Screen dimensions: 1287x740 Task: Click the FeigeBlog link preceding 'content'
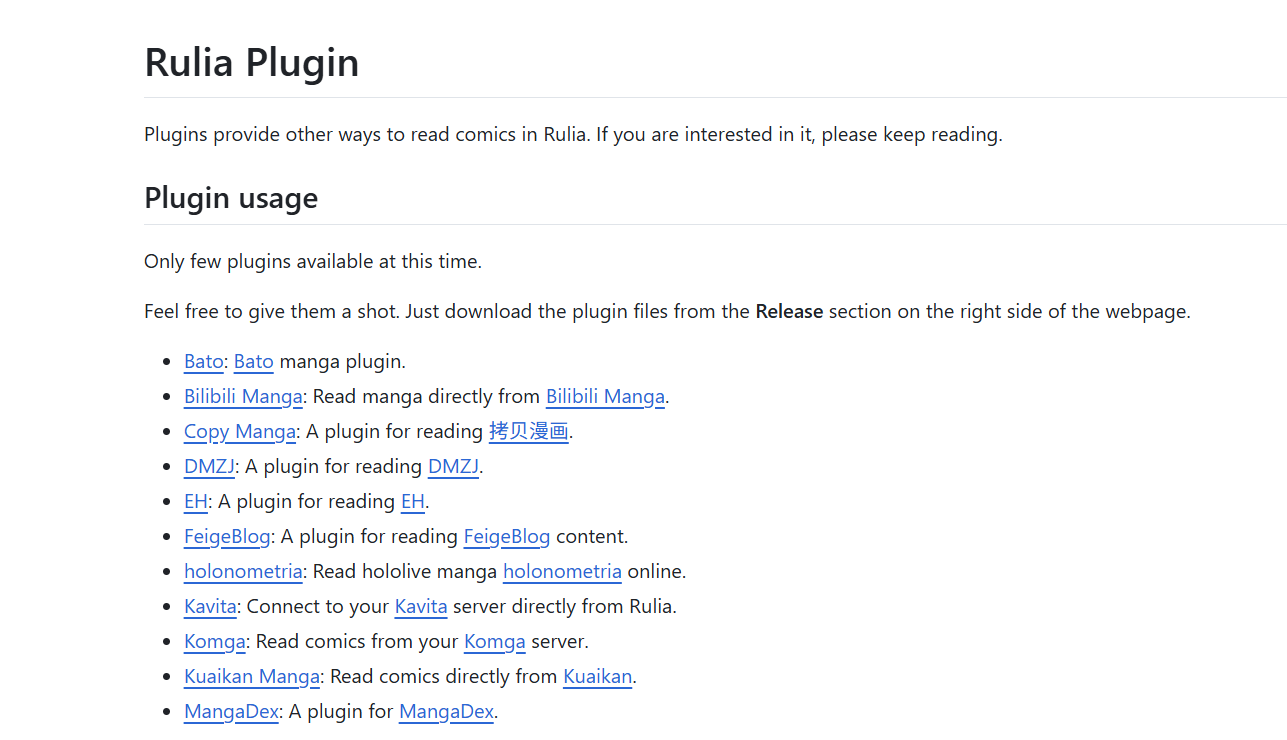tap(506, 537)
